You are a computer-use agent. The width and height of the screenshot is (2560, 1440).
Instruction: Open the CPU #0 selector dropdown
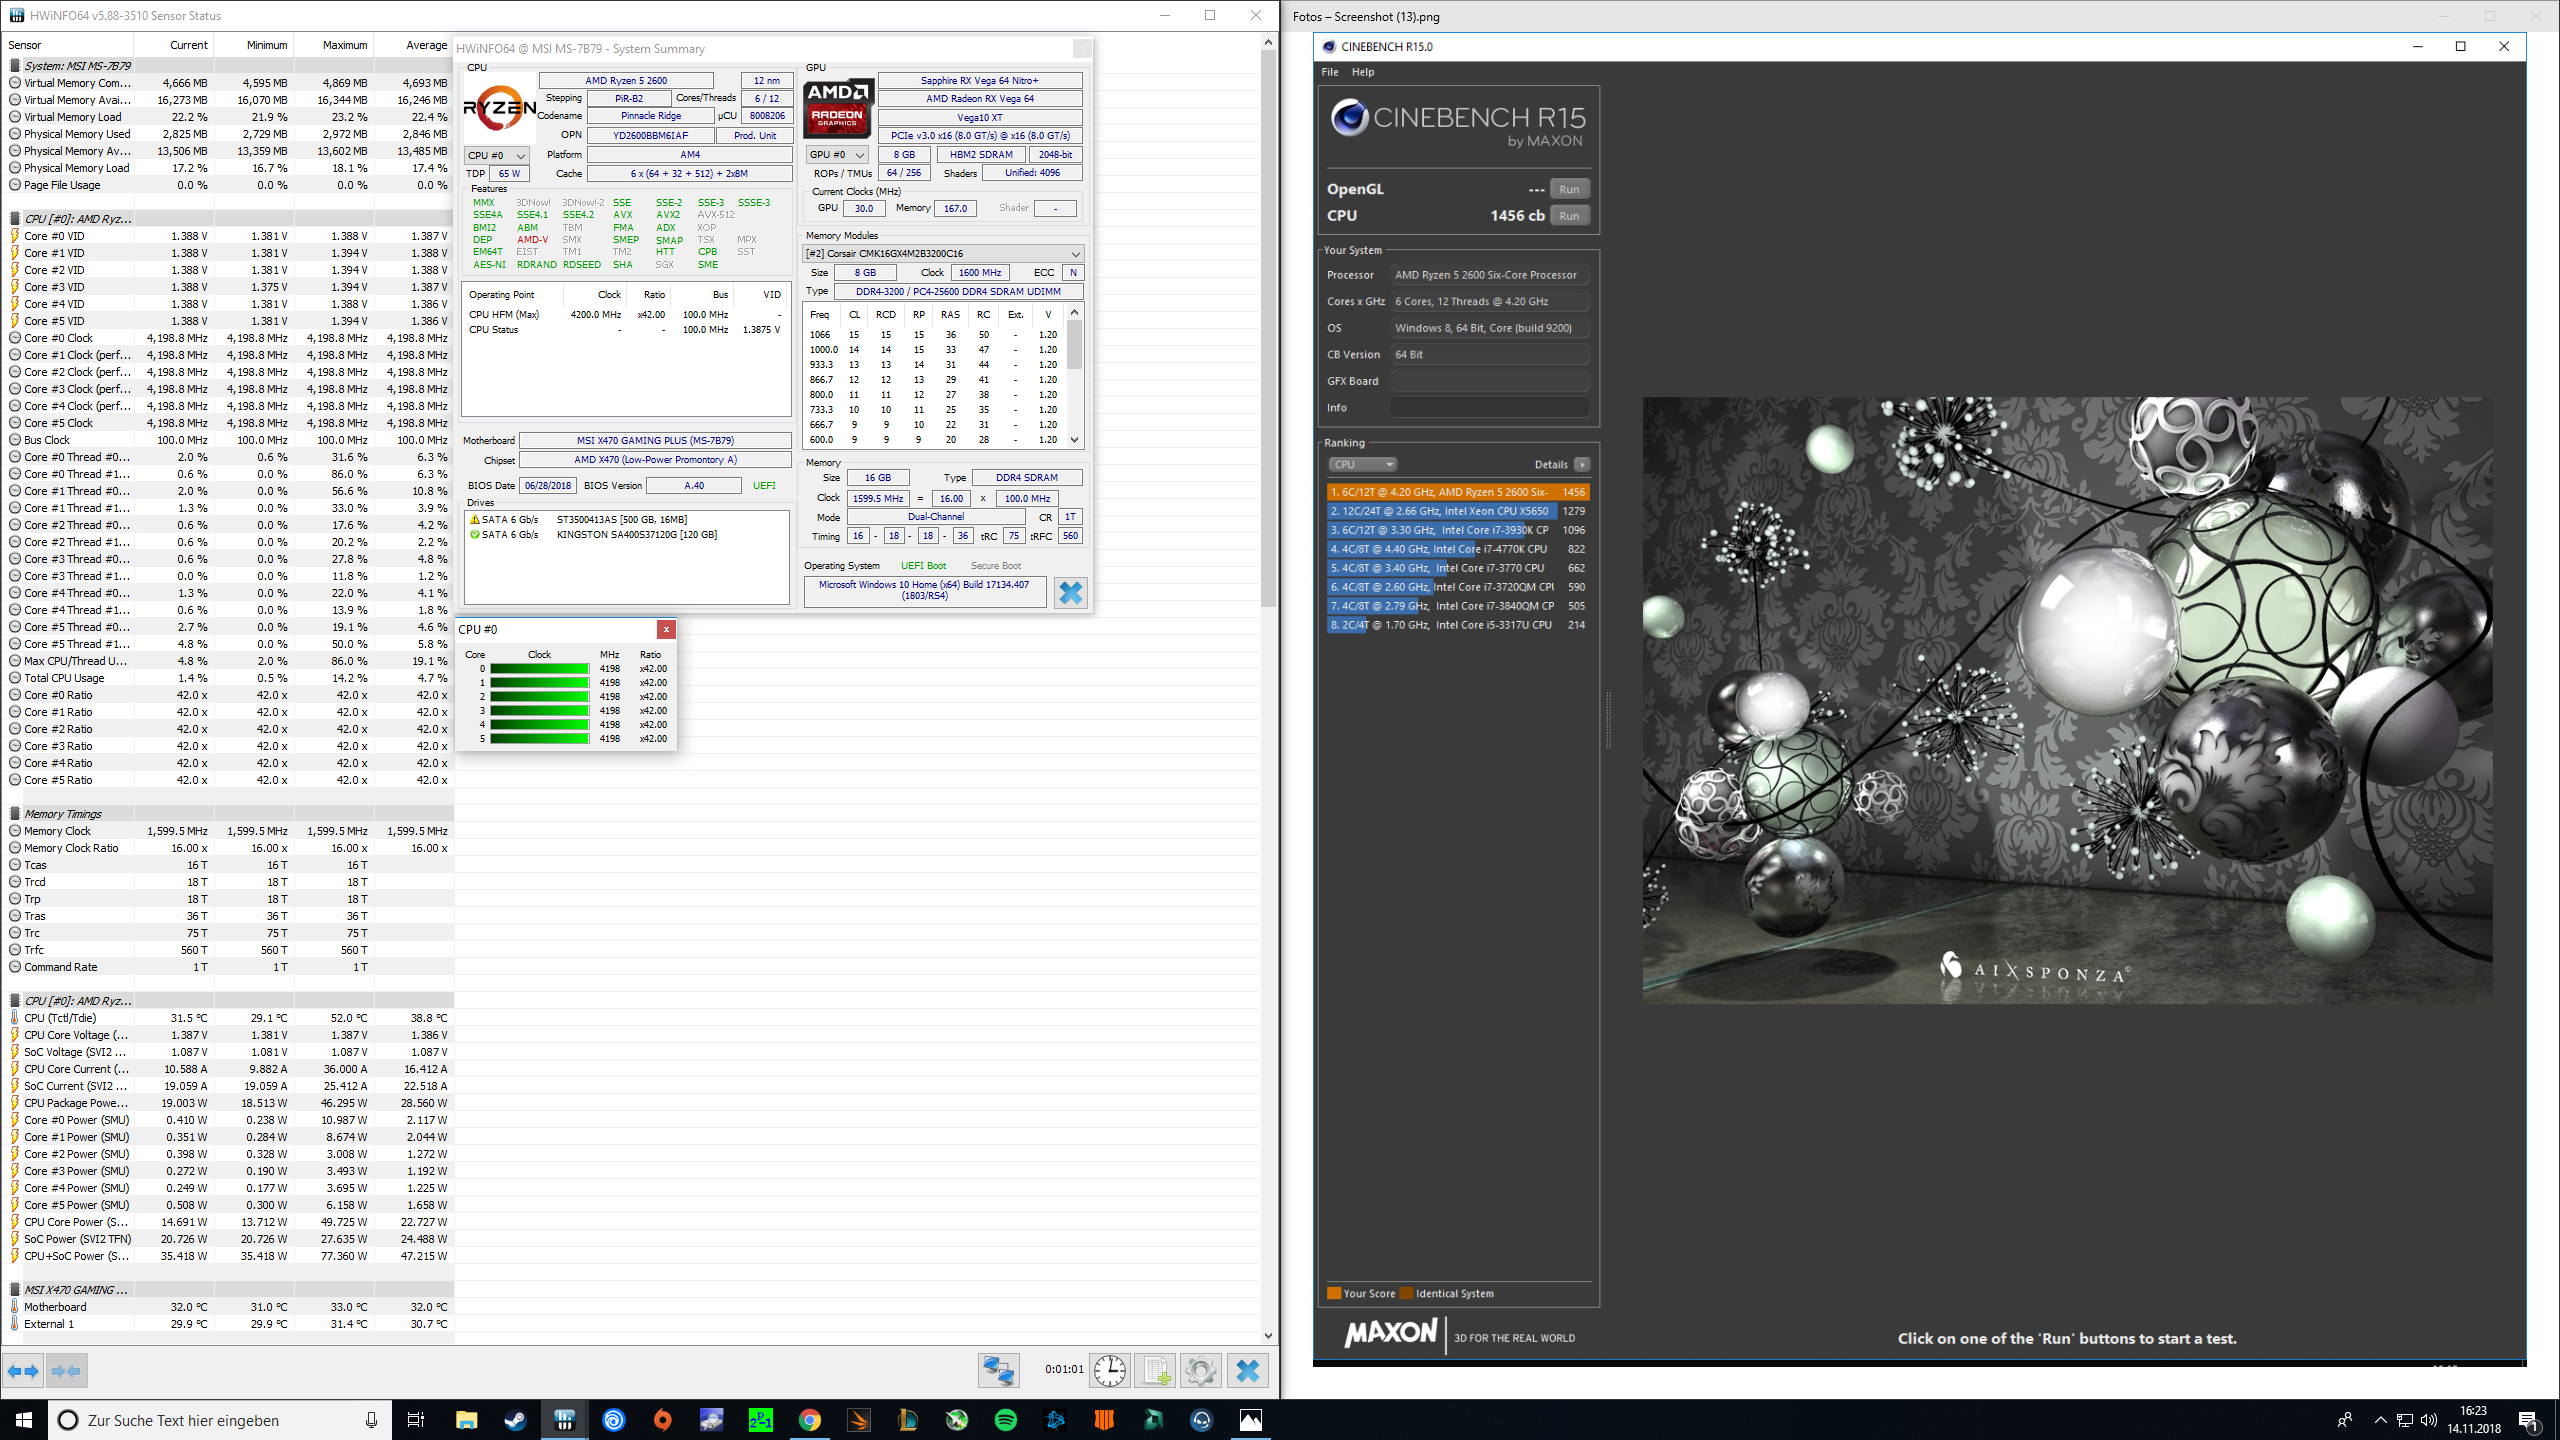pyautogui.click(x=497, y=155)
